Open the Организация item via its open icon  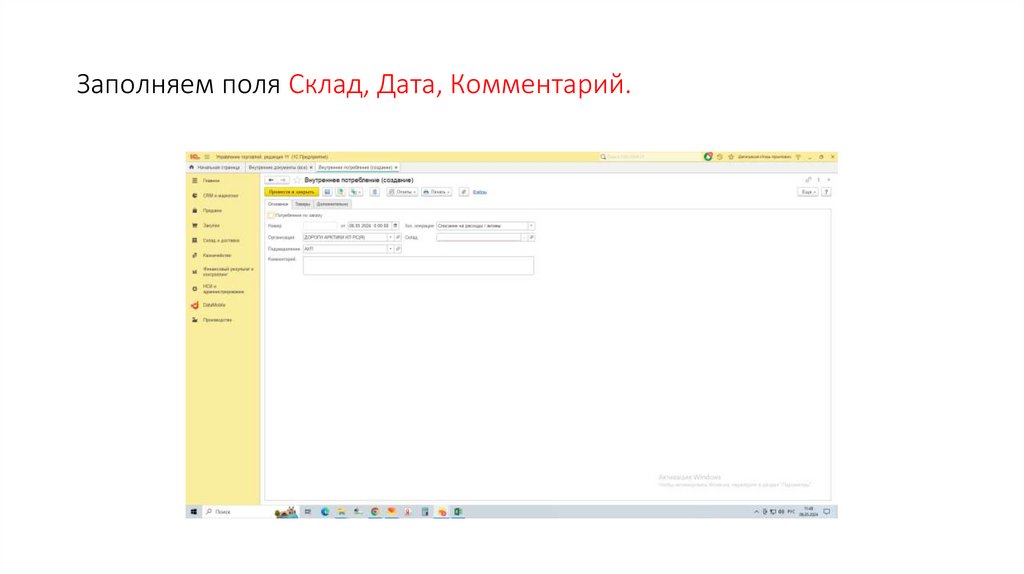point(398,238)
